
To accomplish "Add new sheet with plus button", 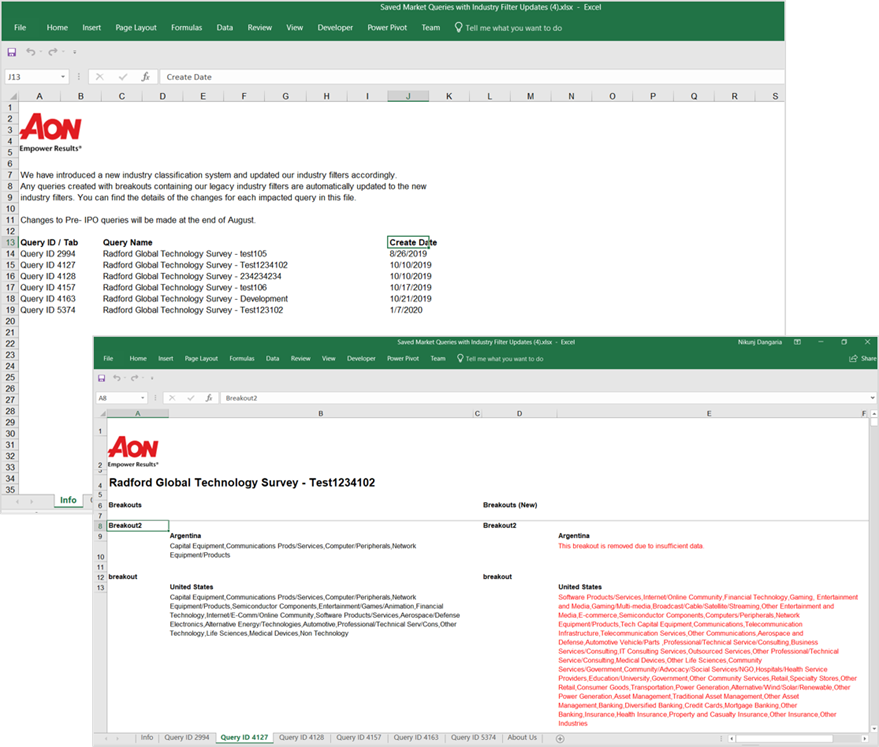I will click(559, 739).
